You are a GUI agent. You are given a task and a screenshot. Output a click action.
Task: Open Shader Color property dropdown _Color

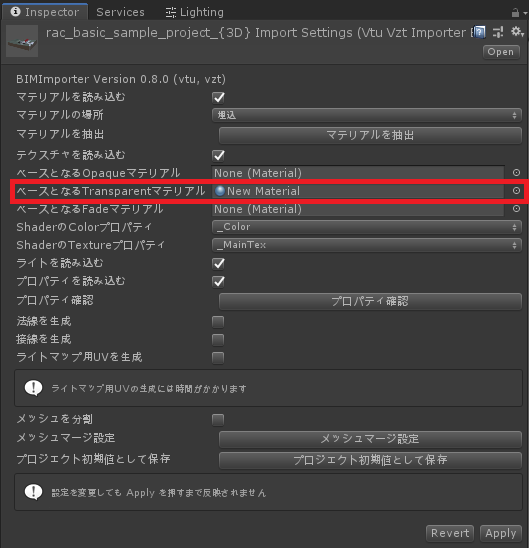(x=367, y=227)
